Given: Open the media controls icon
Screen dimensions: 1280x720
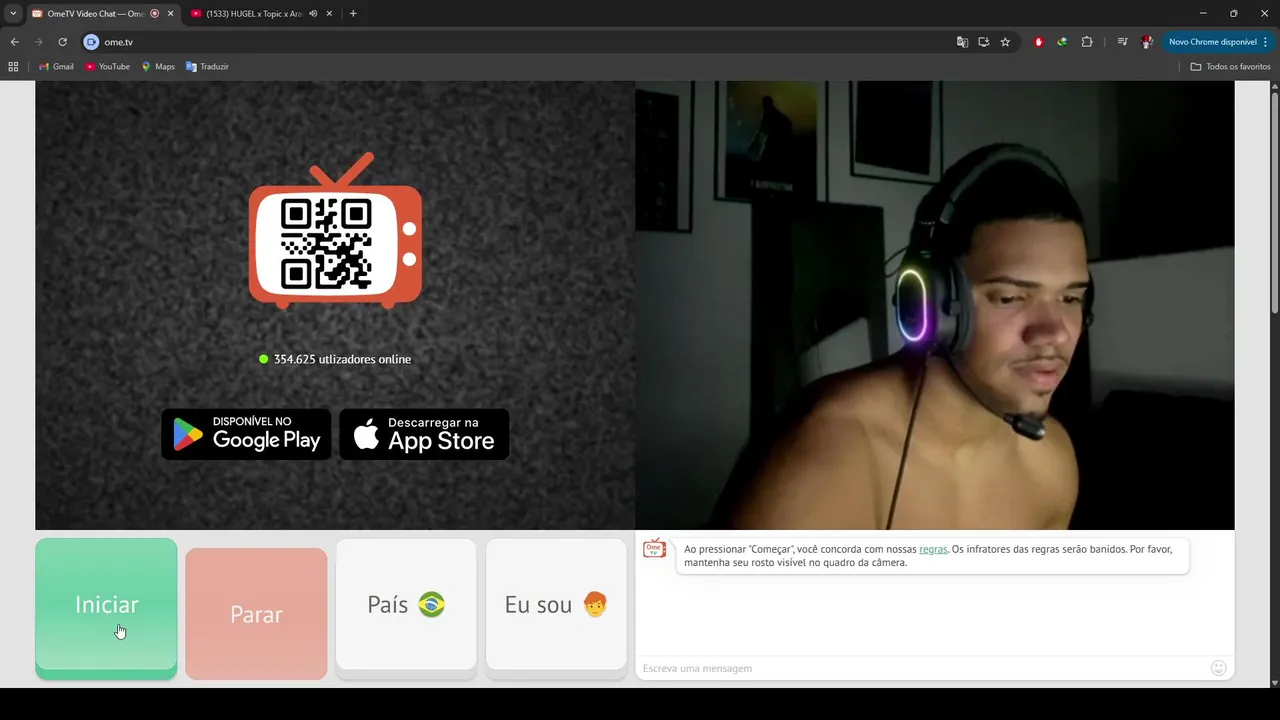Looking at the screenshot, I should 1122,42.
